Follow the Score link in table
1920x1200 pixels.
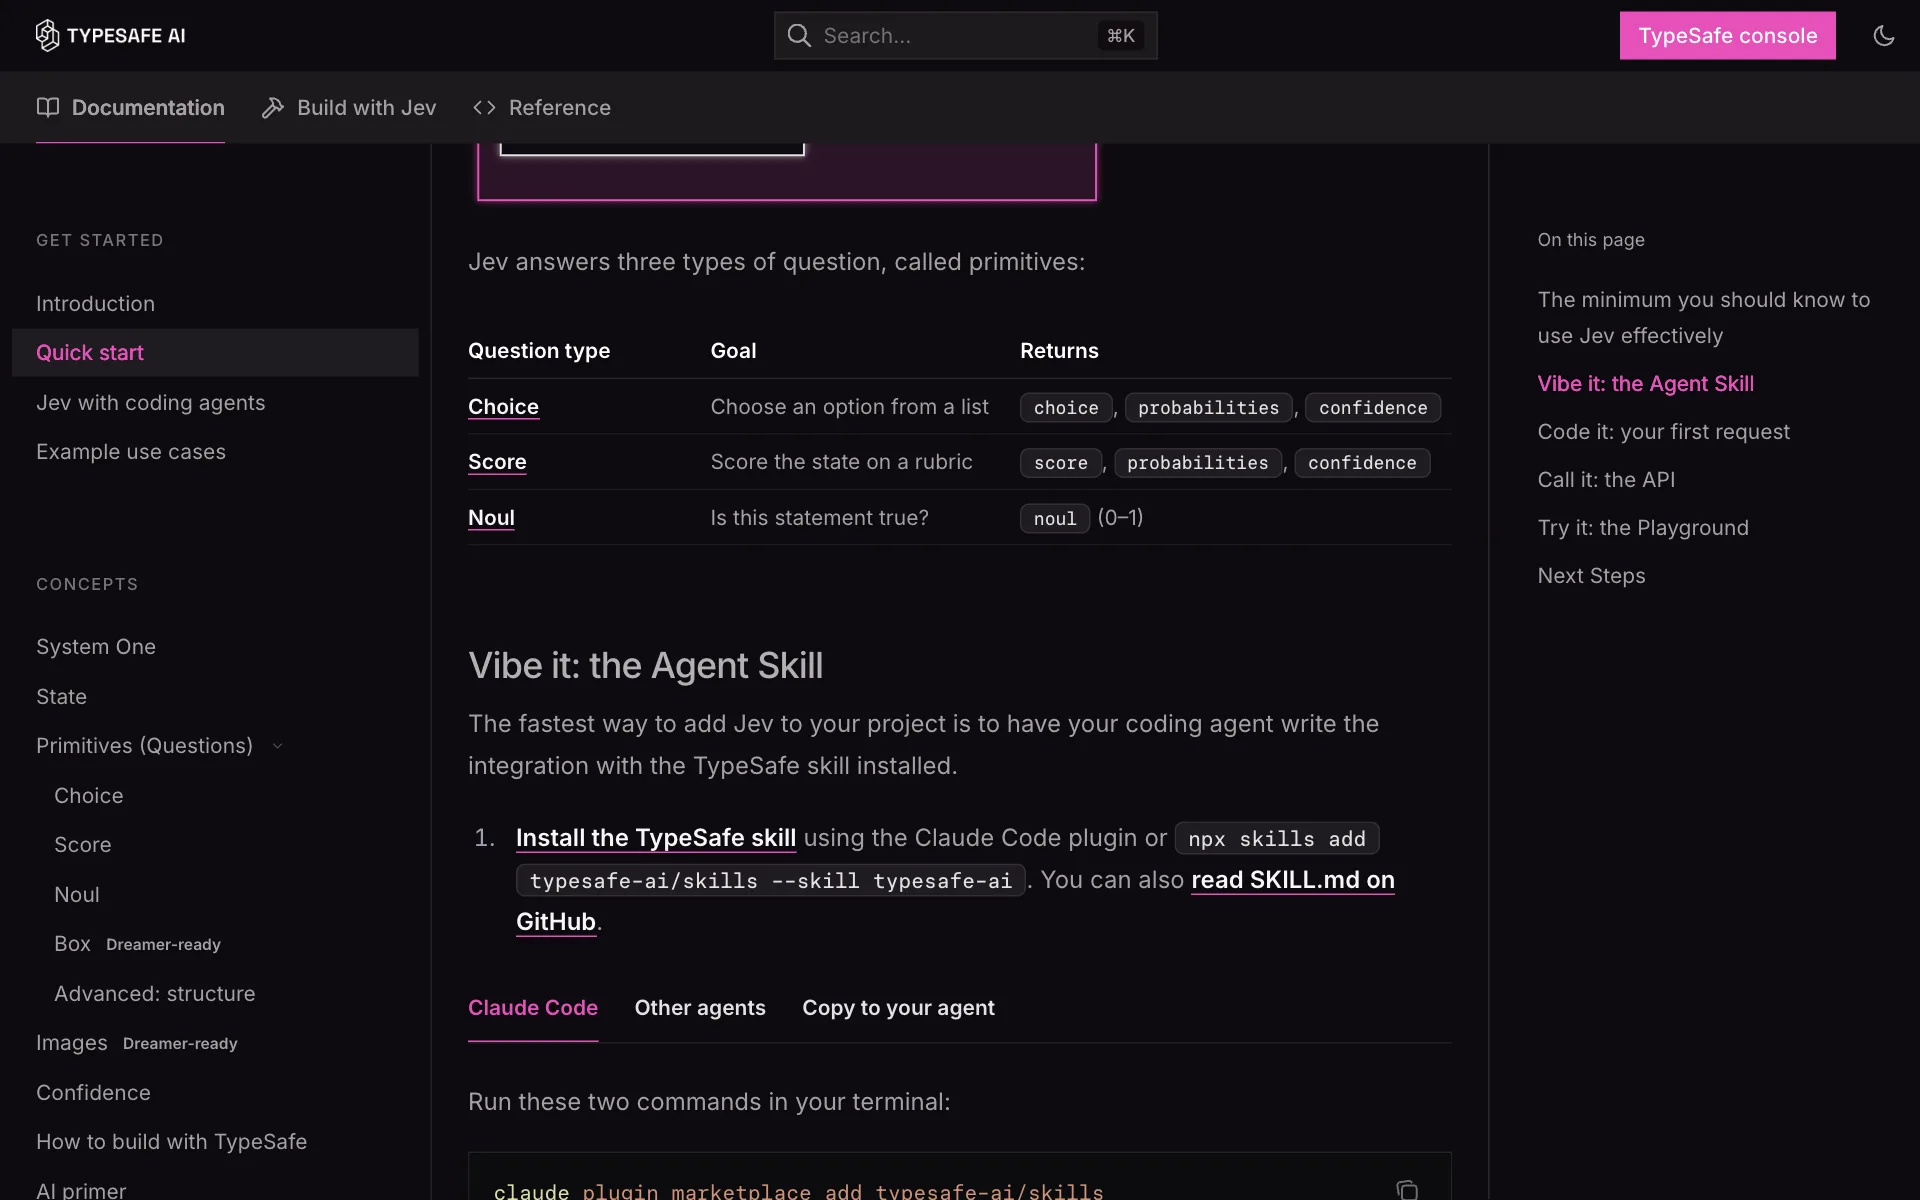point(497,462)
